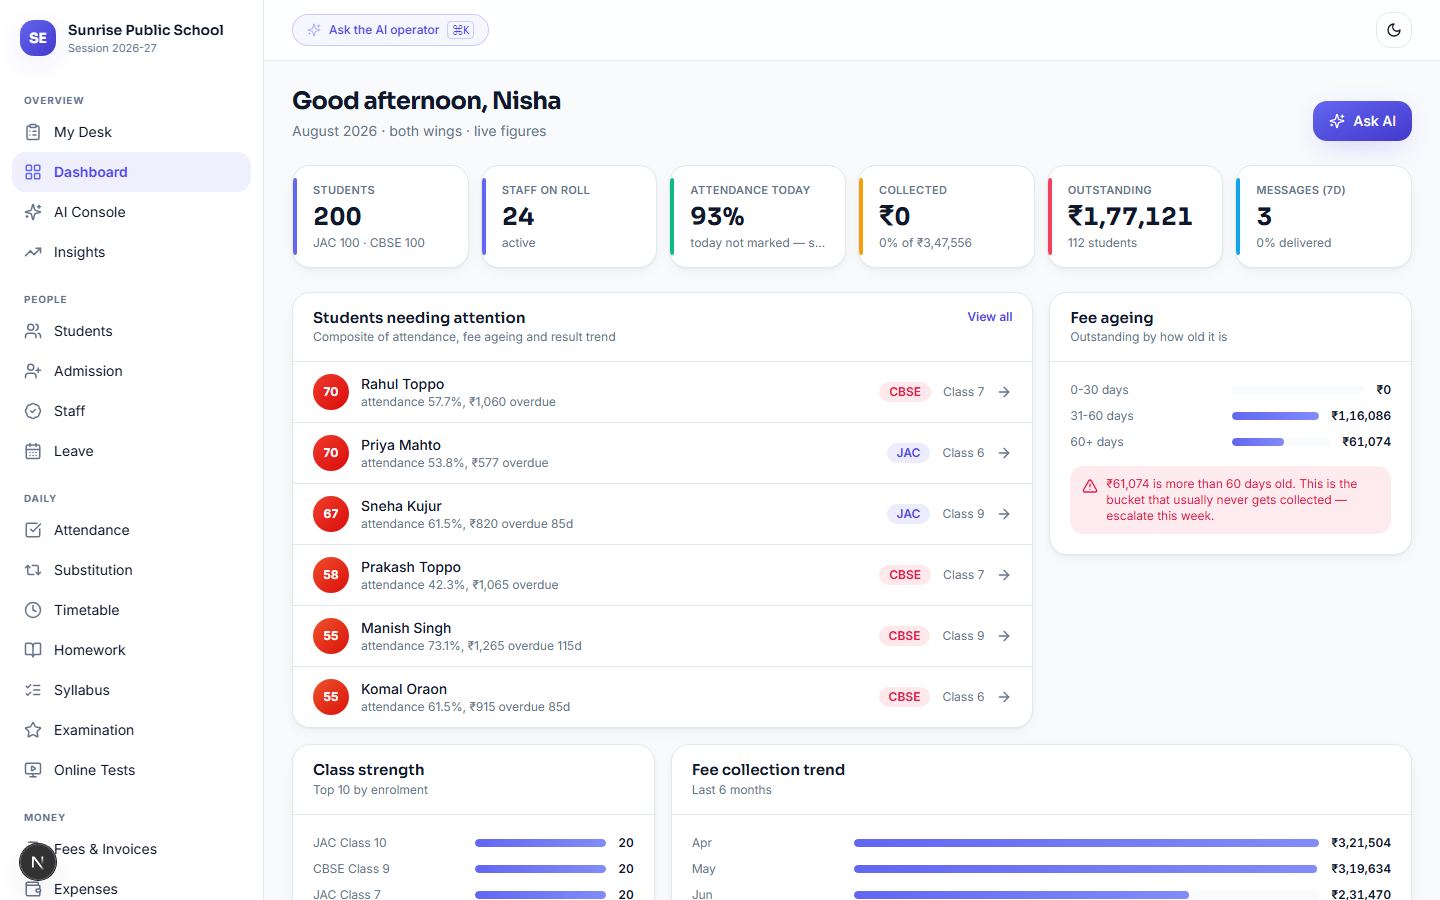This screenshot has width=1440, height=900.
Task: Open Rahul Toppo row arrow
Action: pyautogui.click(x=1004, y=392)
